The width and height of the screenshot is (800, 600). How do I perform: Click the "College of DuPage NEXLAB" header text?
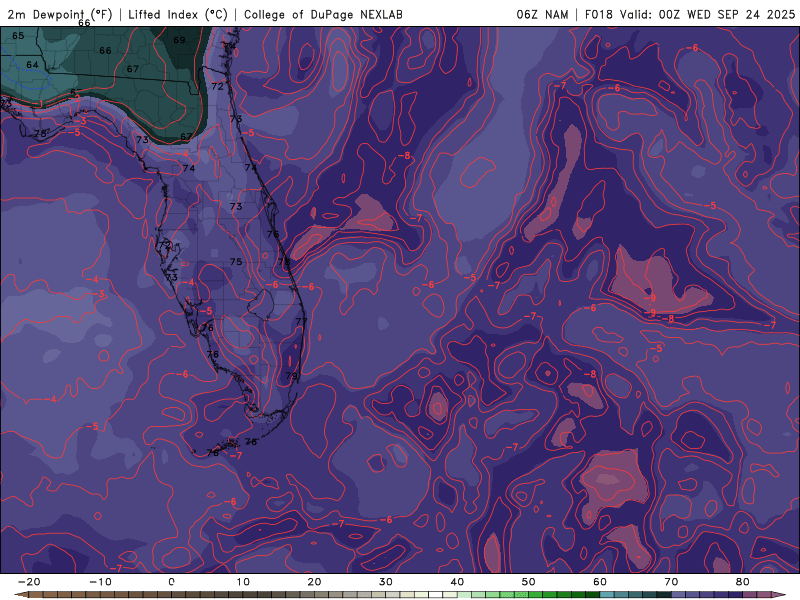point(323,14)
